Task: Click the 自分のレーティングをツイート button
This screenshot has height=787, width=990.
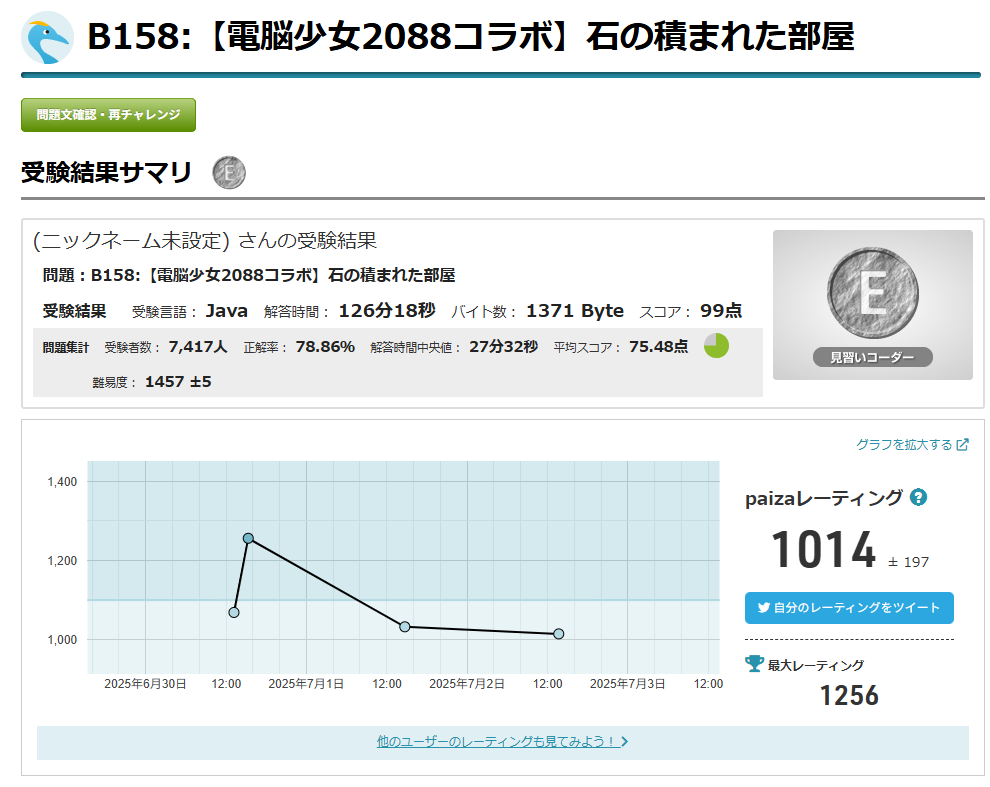Action: pyautogui.click(x=849, y=608)
